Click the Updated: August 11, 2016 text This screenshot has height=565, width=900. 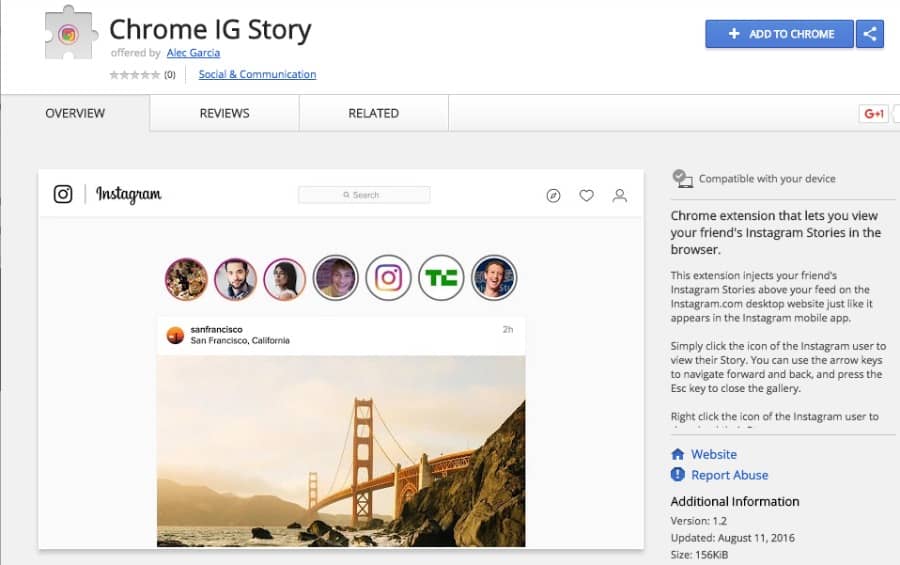point(732,538)
